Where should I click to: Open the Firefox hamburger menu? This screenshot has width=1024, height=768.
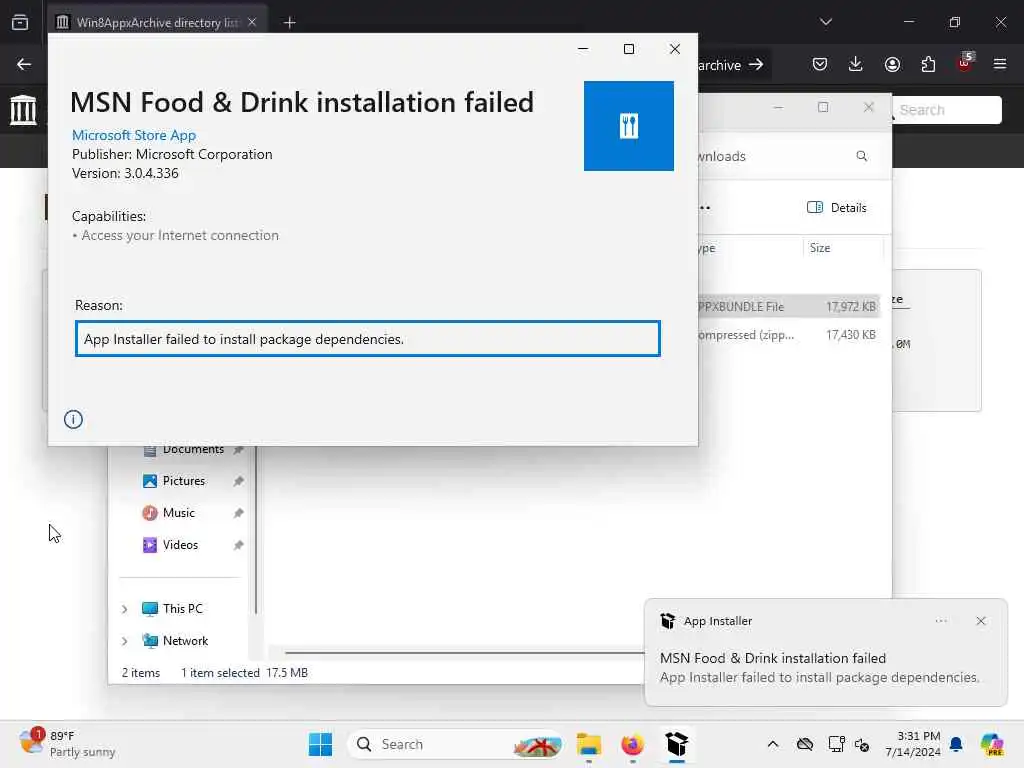[x=1000, y=64]
